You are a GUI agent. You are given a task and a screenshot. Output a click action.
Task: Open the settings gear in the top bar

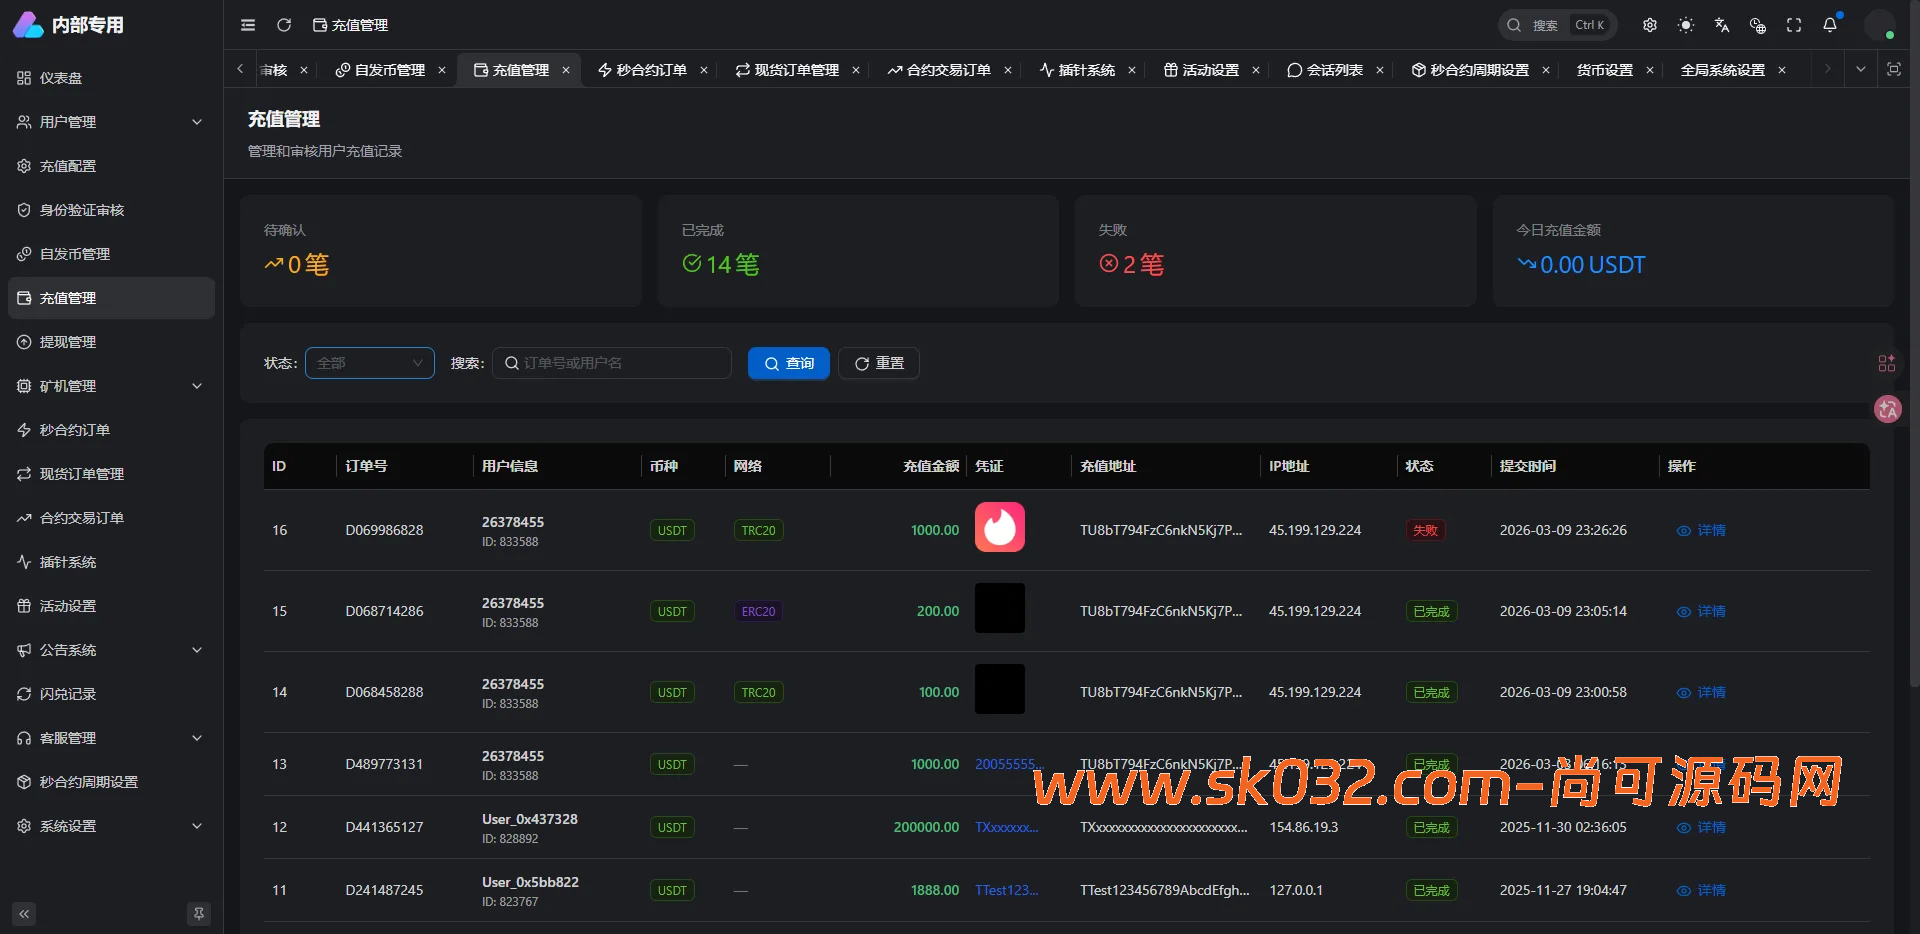(1650, 25)
